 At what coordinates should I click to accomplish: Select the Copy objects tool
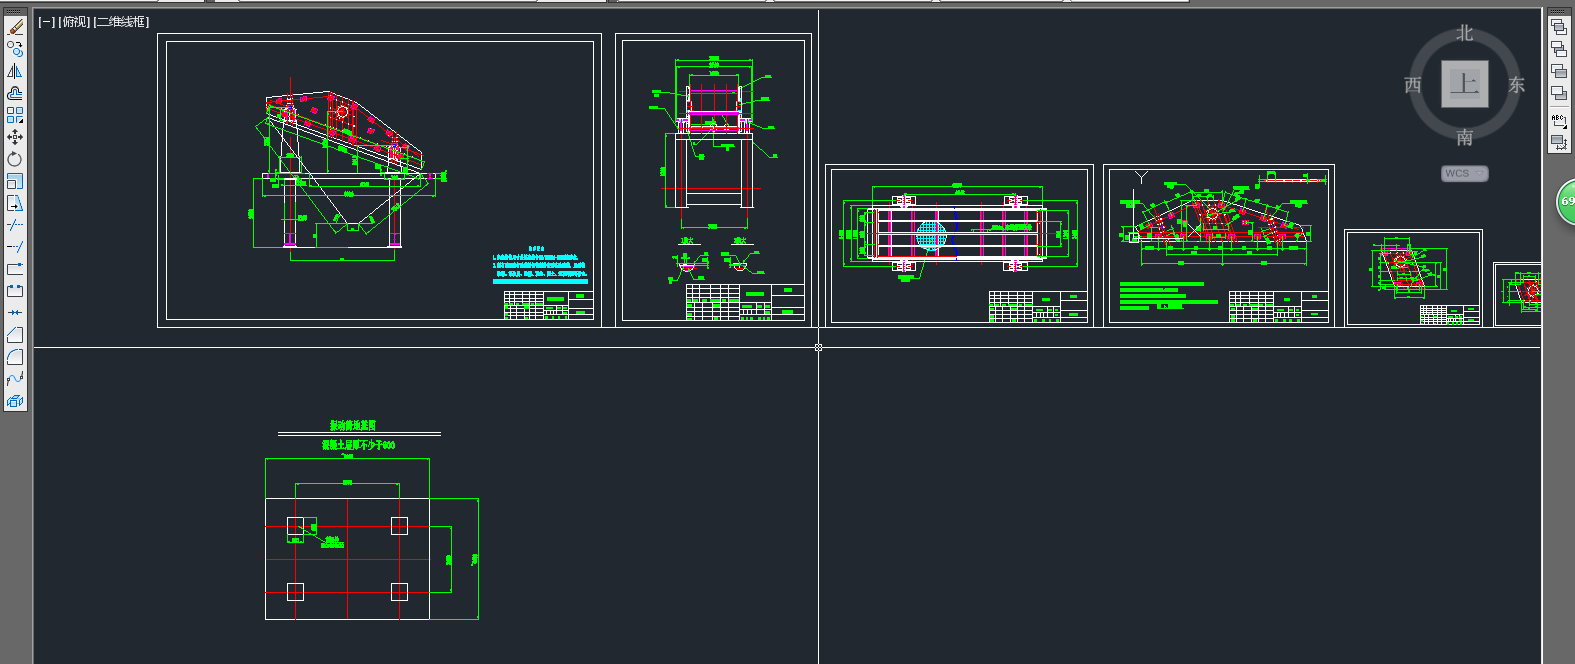(15, 49)
